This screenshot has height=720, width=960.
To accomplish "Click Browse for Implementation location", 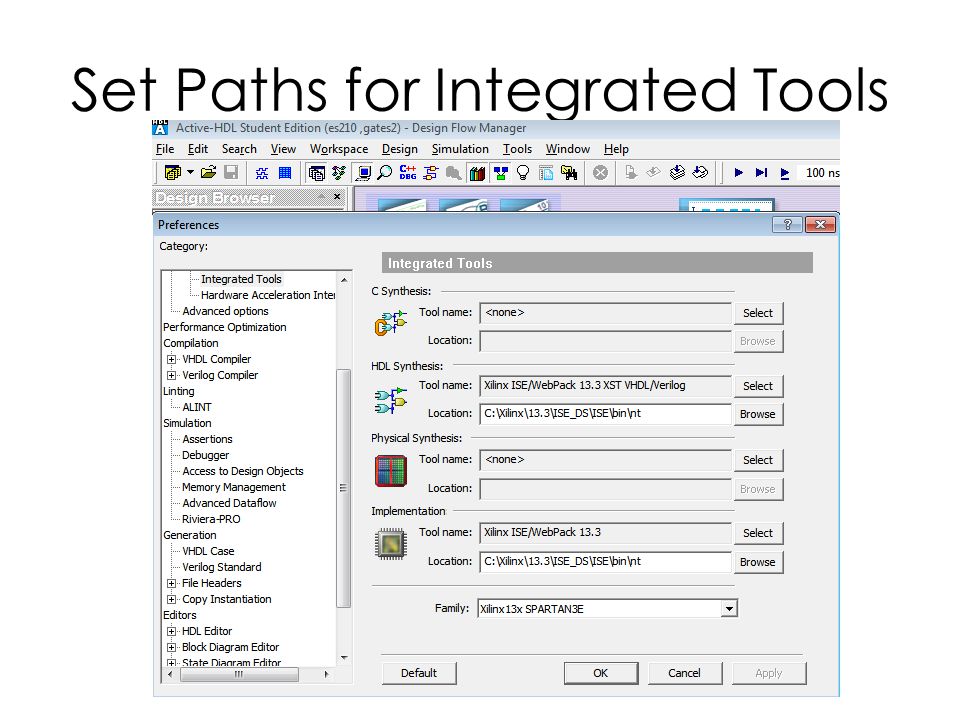I will 758,562.
